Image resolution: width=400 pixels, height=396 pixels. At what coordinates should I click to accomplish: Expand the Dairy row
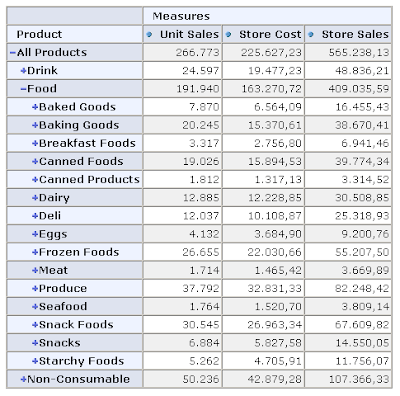(35, 198)
